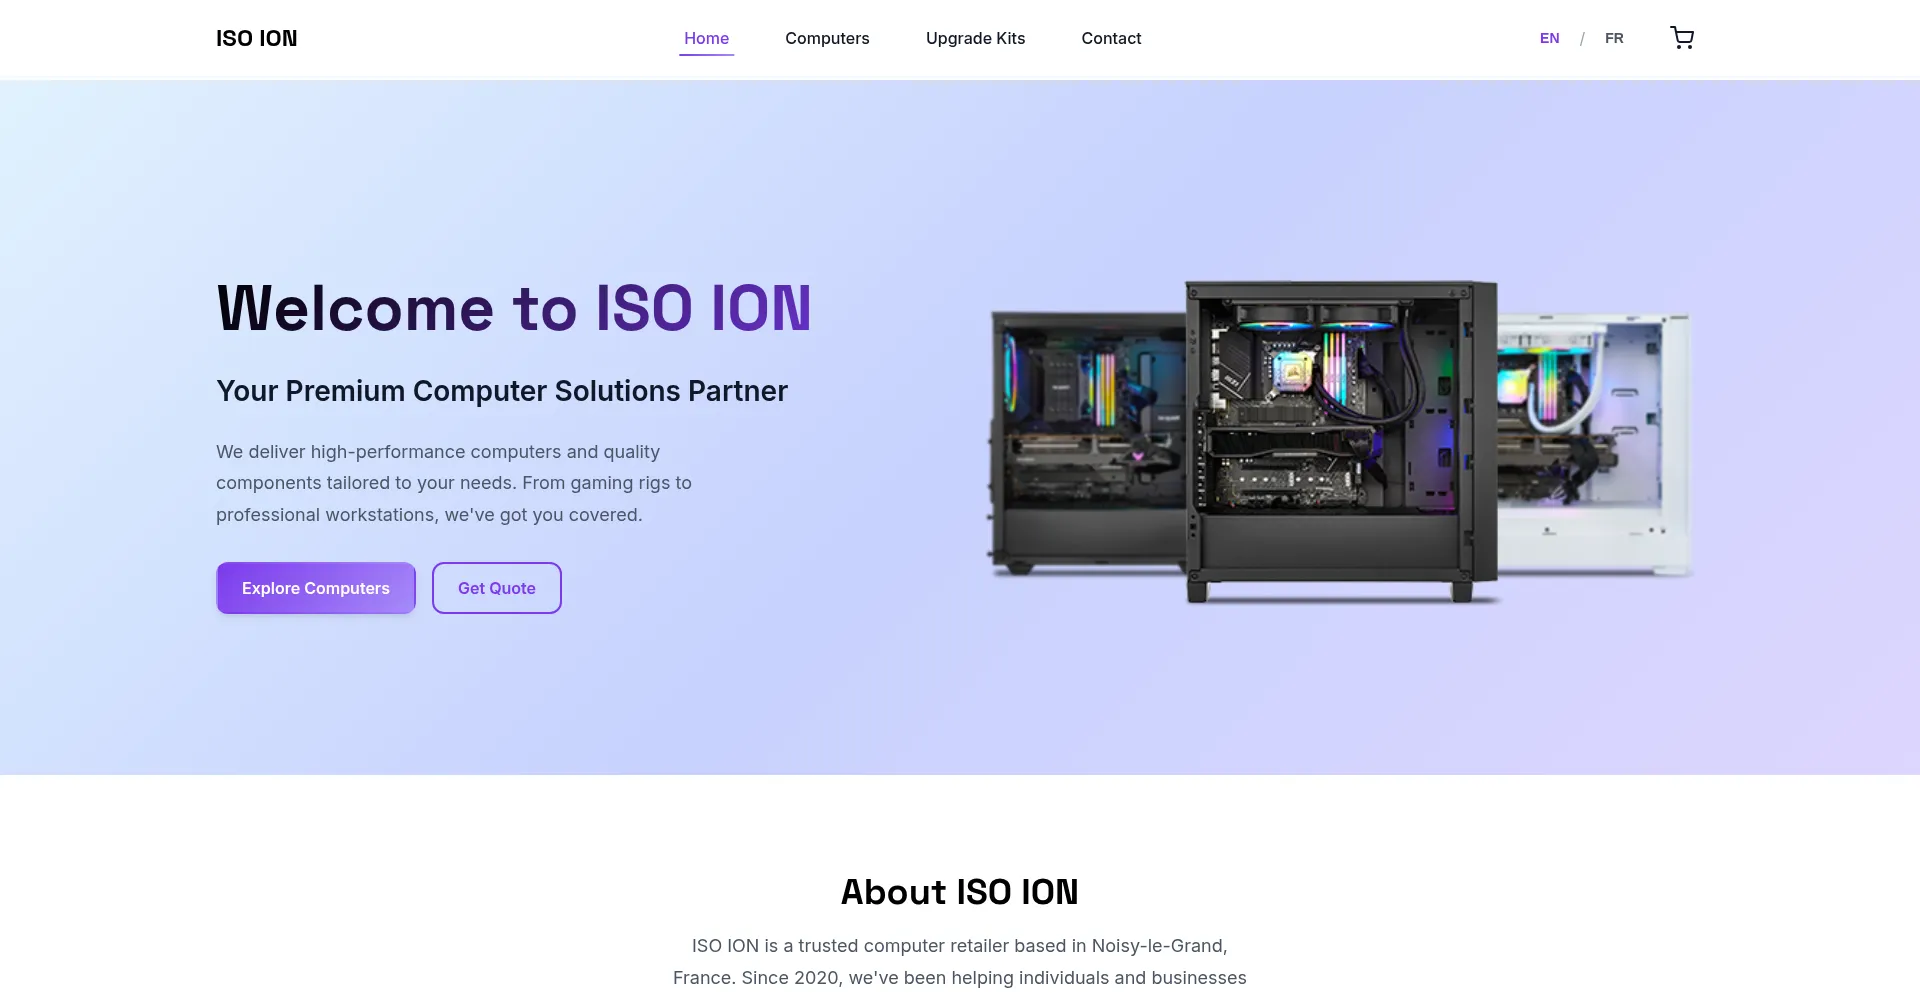The width and height of the screenshot is (1920, 993).
Task: Open the Contact page link
Action: (x=1111, y=38)
